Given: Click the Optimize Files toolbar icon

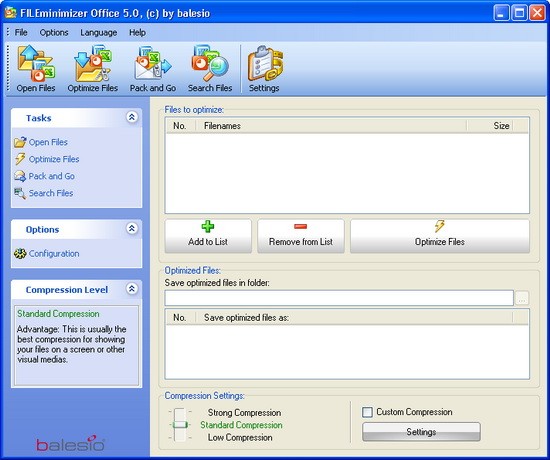Looking at the screenshot, I should pyautogui.click(x=93, y=69).
